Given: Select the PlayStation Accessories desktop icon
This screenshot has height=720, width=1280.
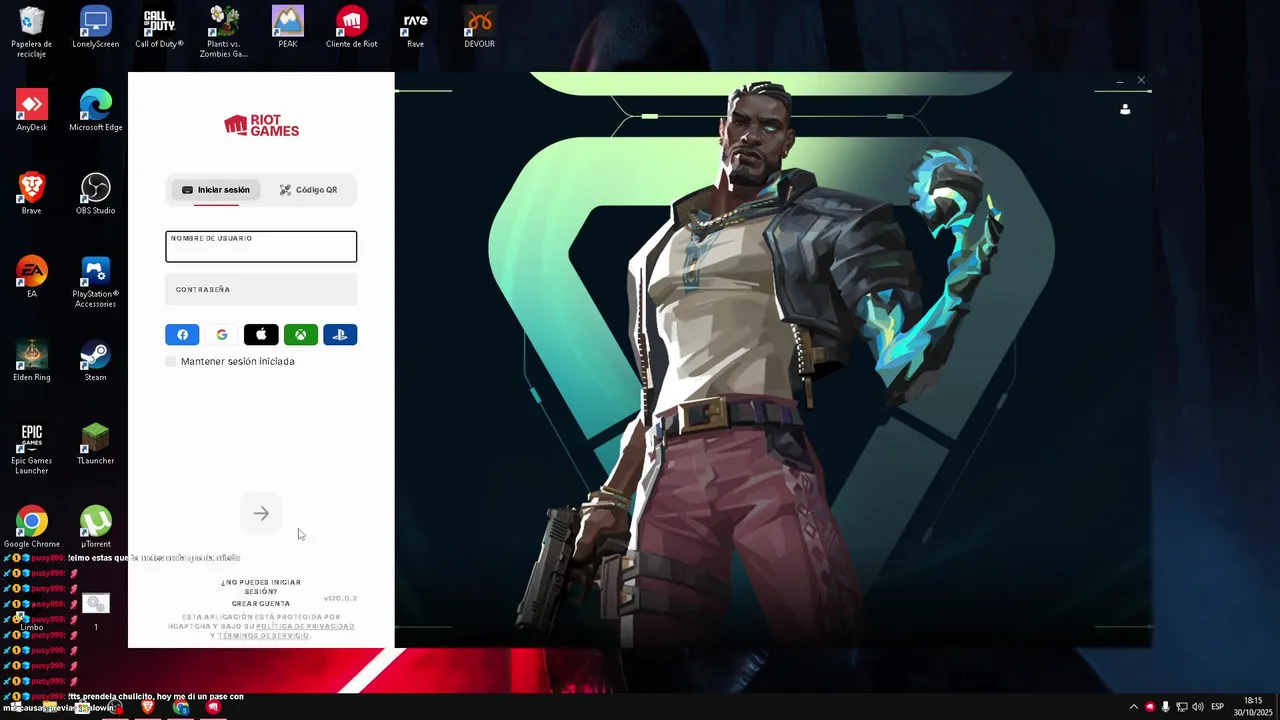Looking at the screenshot, I should 96,282.
